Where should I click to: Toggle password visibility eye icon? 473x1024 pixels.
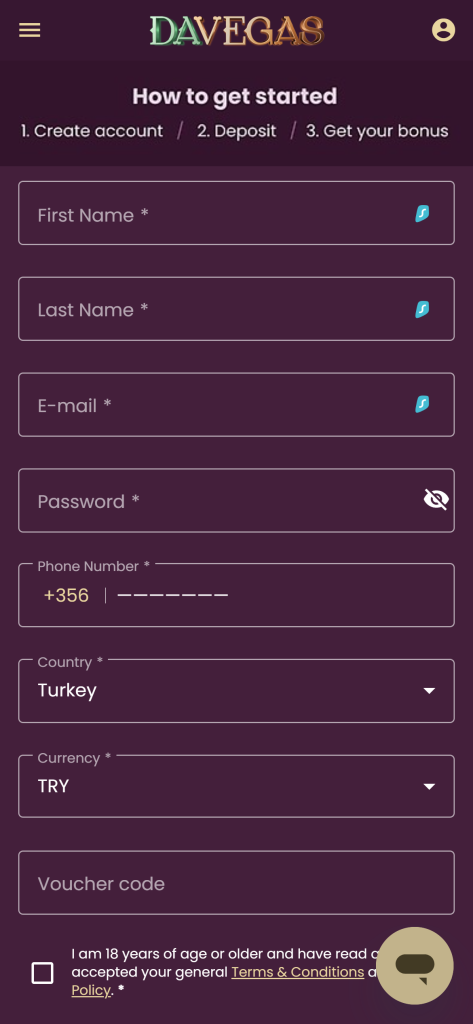pos(436,500)
